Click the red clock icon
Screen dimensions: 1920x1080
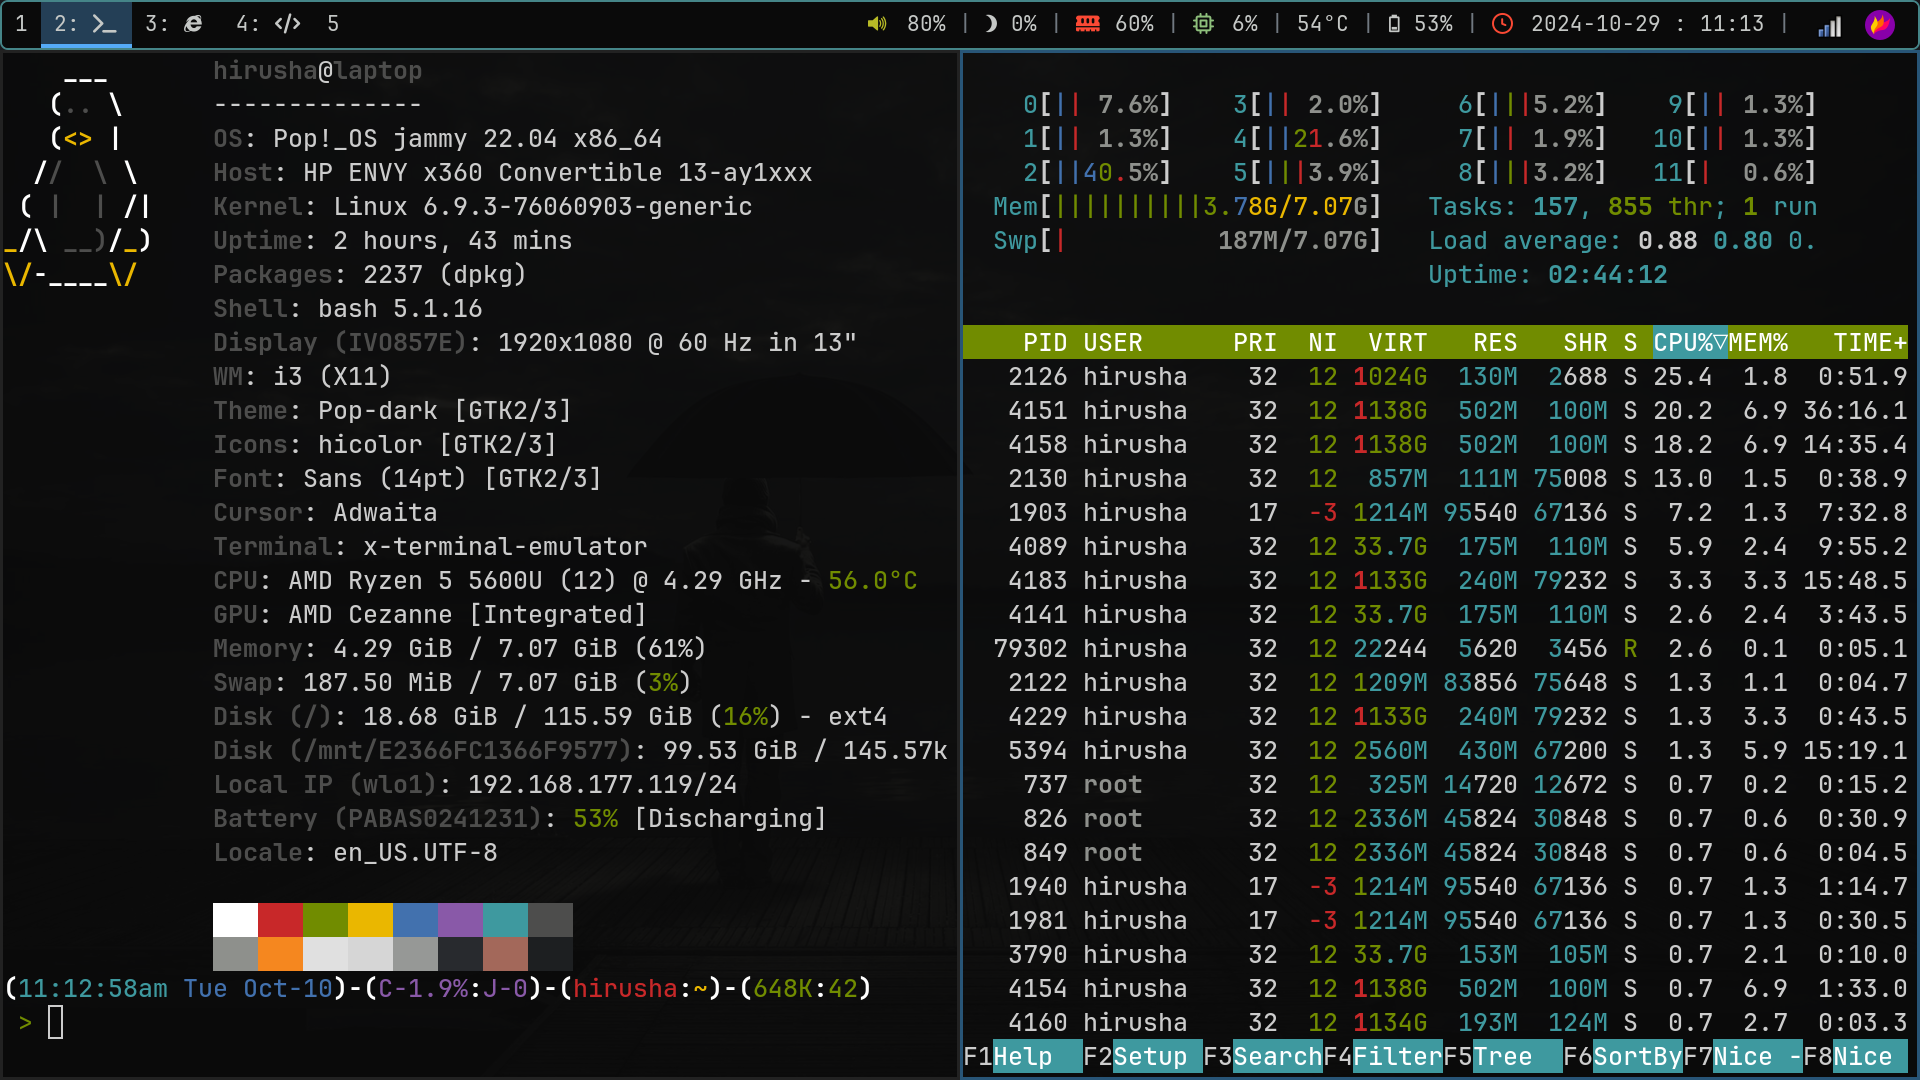tap(1502, 24)
